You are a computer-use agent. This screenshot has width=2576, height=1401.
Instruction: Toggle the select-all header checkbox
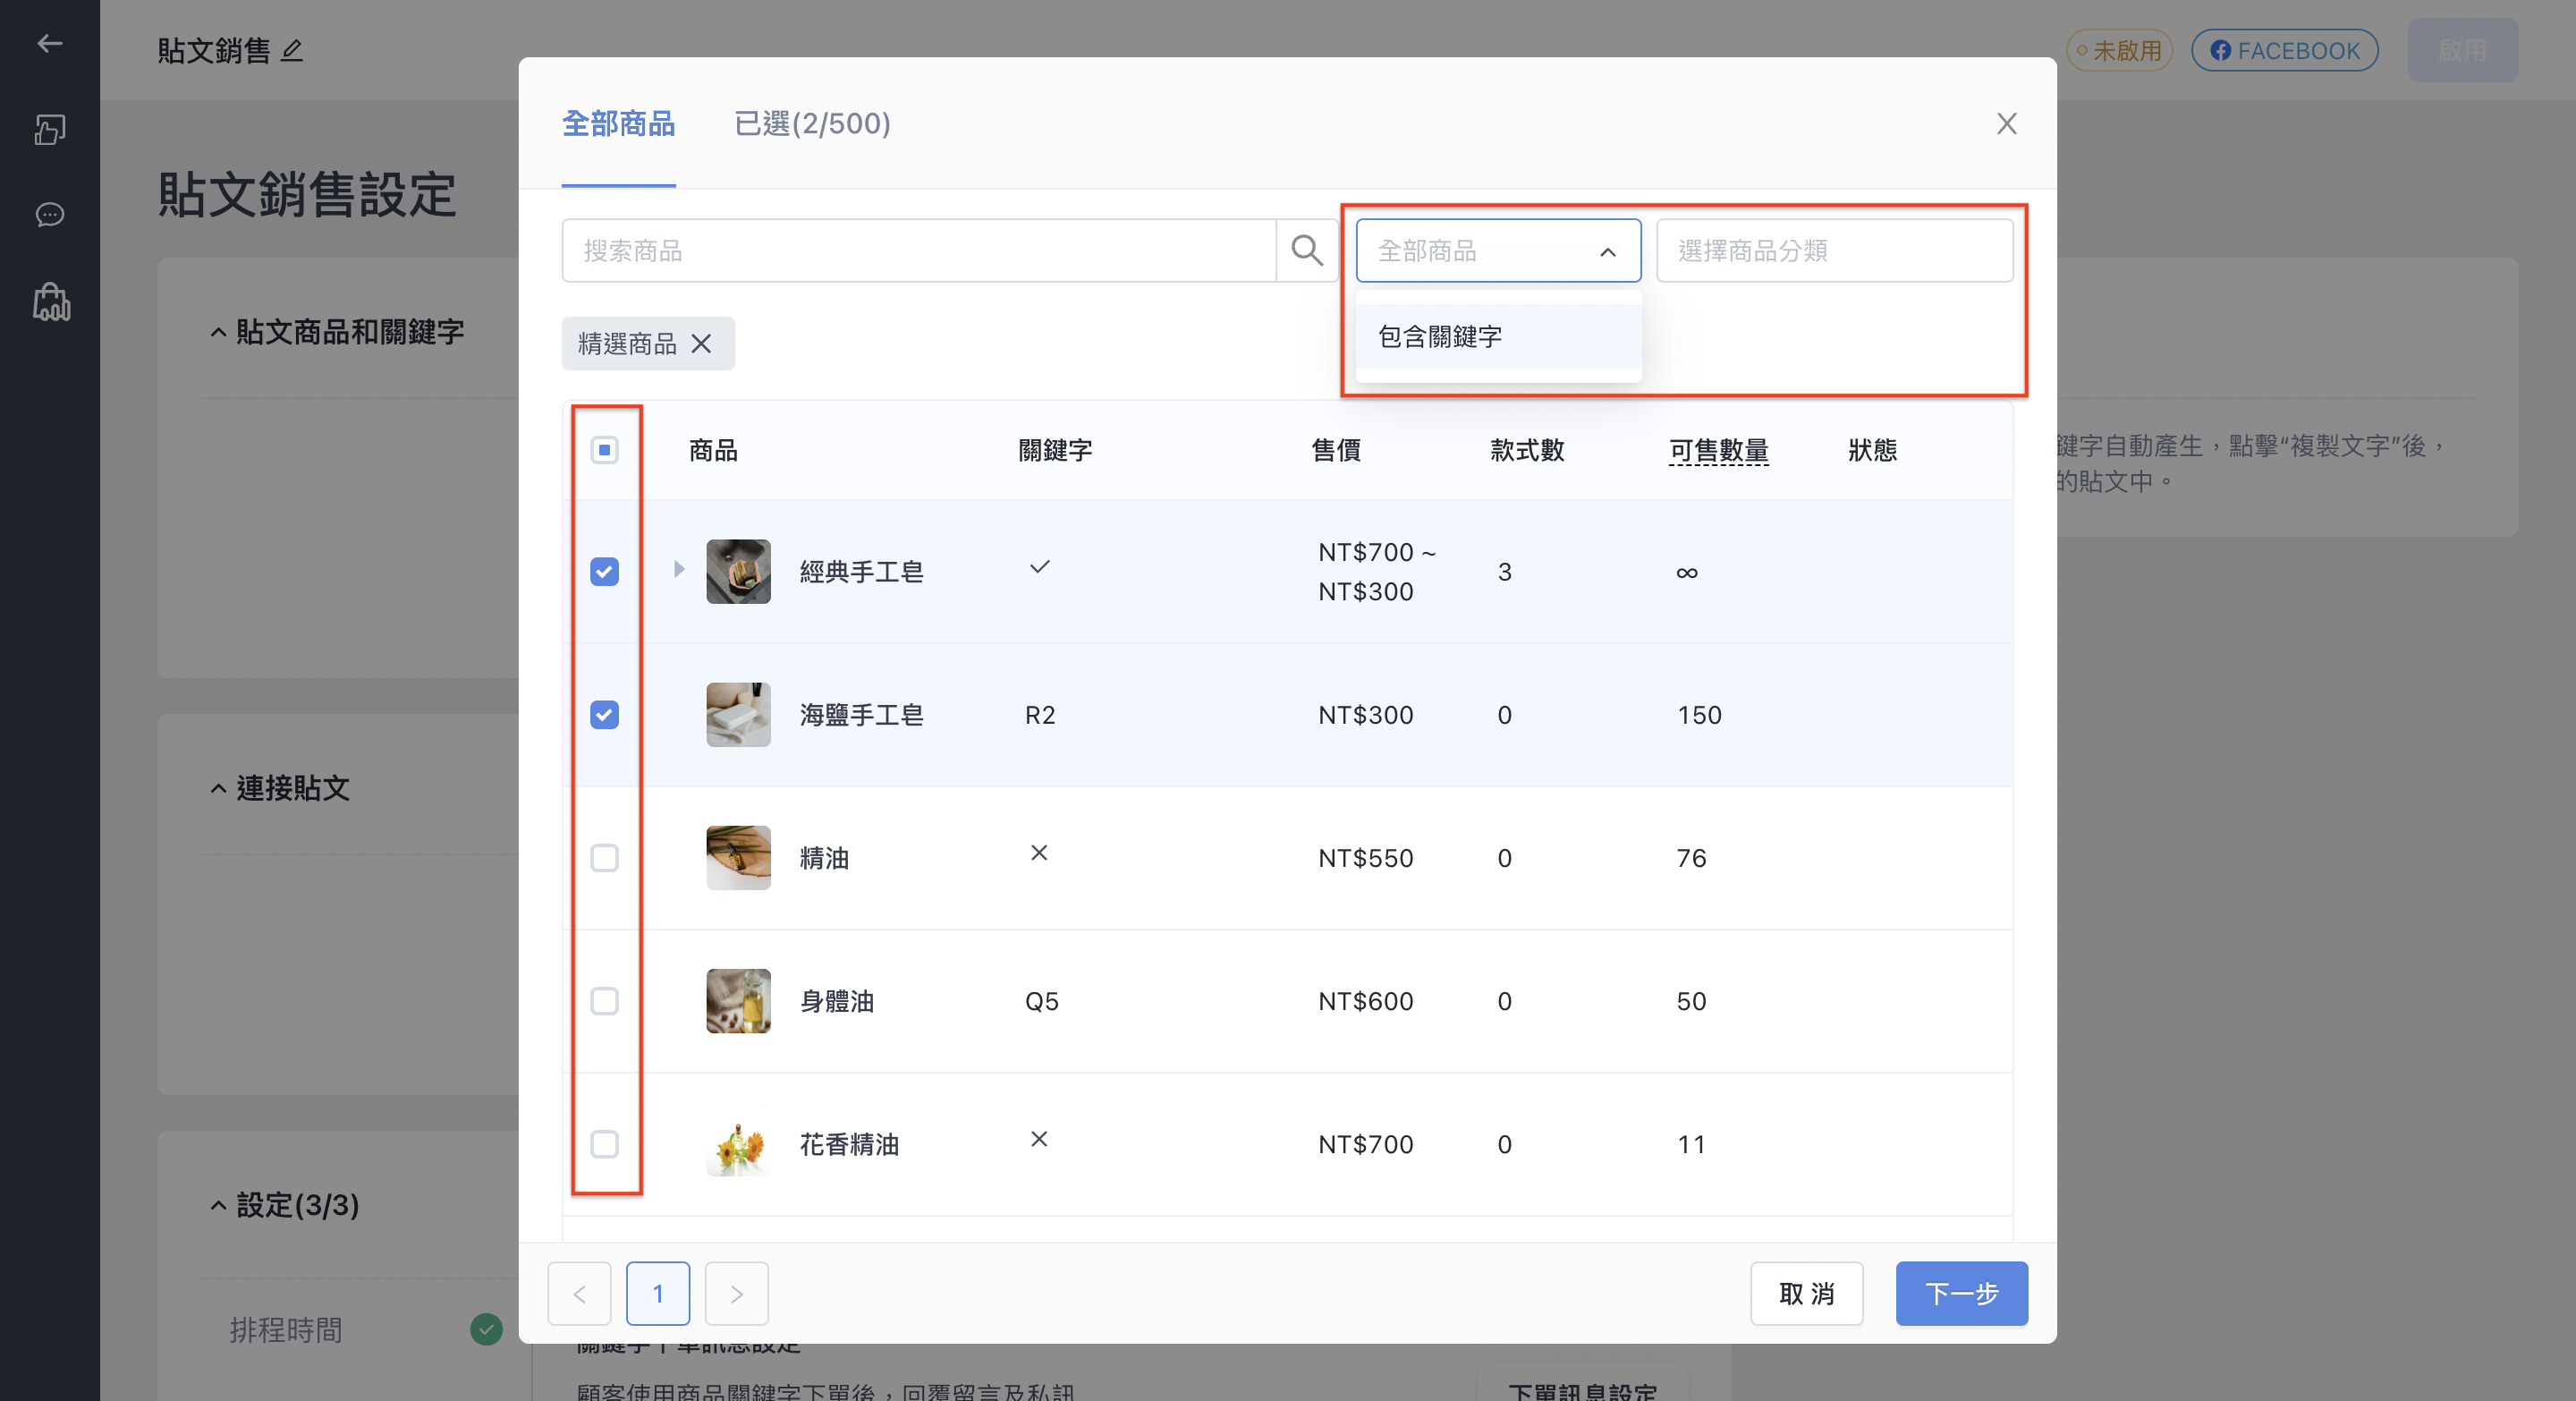coord(604,450)
